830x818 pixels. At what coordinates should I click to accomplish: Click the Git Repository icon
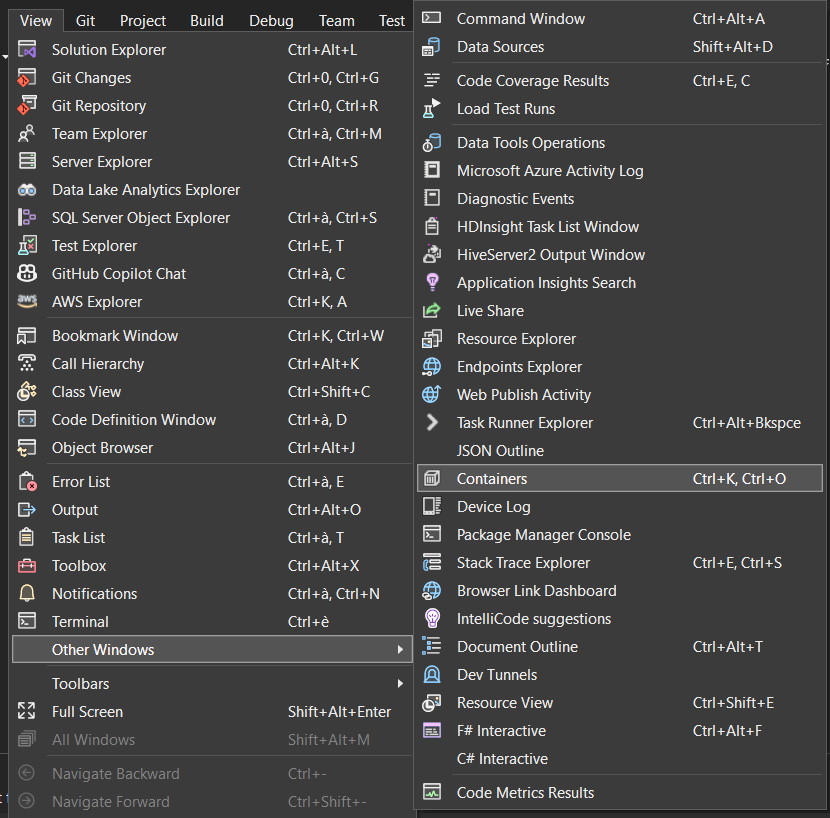[x=27, y=105]
